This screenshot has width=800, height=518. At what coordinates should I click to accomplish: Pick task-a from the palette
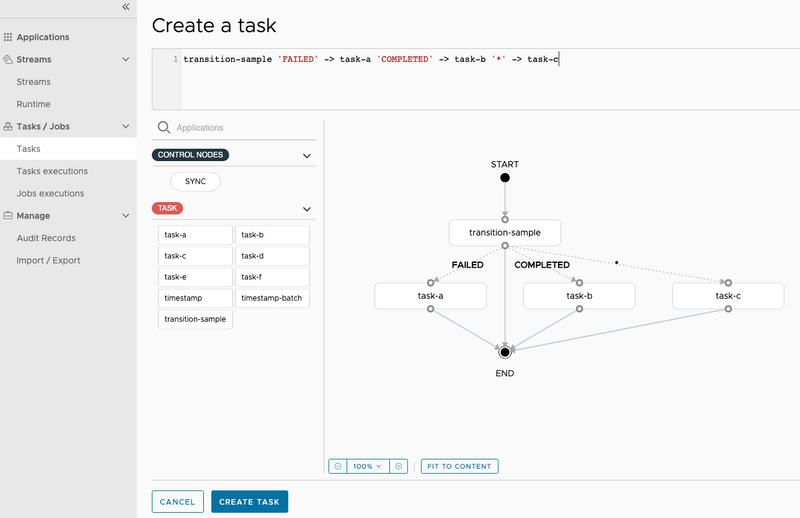pyautogui.click(x=195, y=235)
